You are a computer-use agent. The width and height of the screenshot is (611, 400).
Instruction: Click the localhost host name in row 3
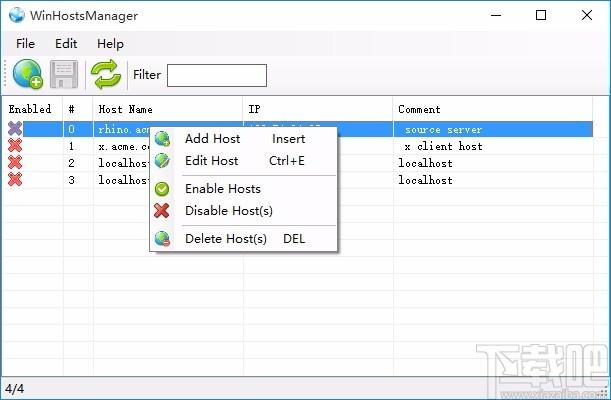124,180
